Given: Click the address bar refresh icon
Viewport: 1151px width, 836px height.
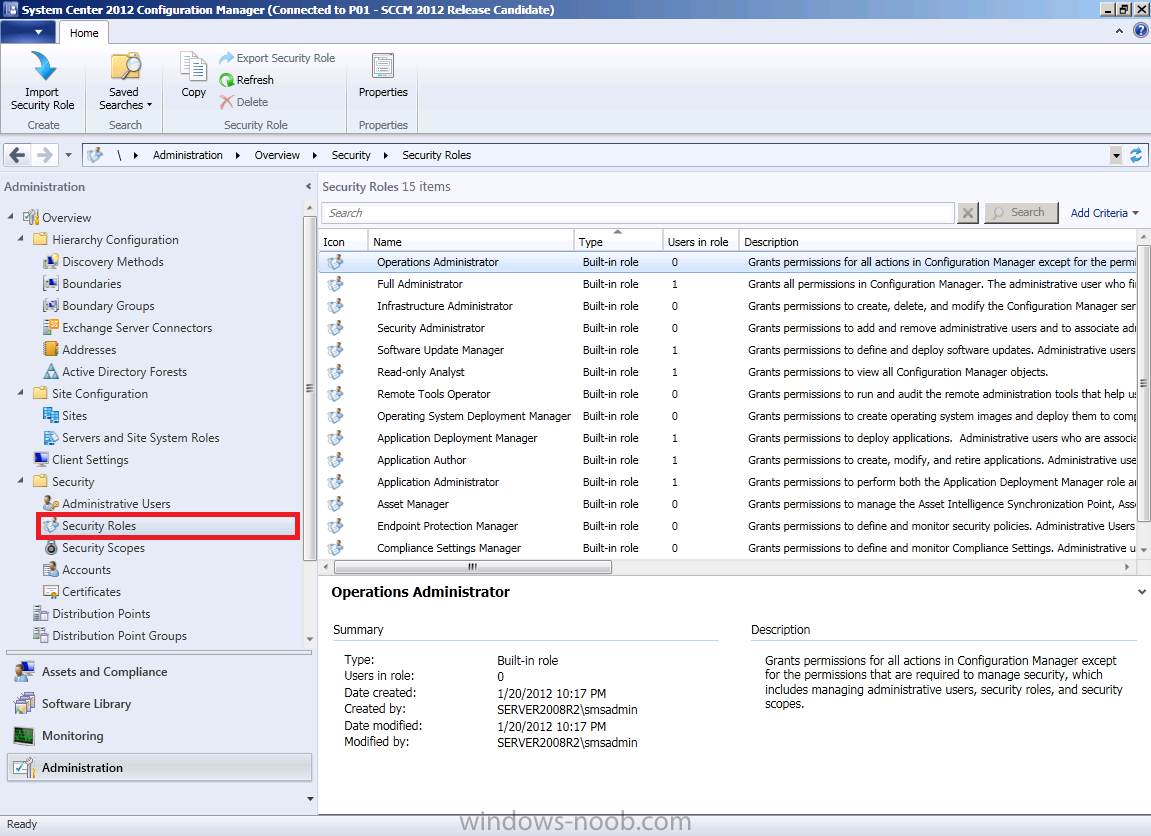Looking at the screenshot, I should [x=1136, y=155].
